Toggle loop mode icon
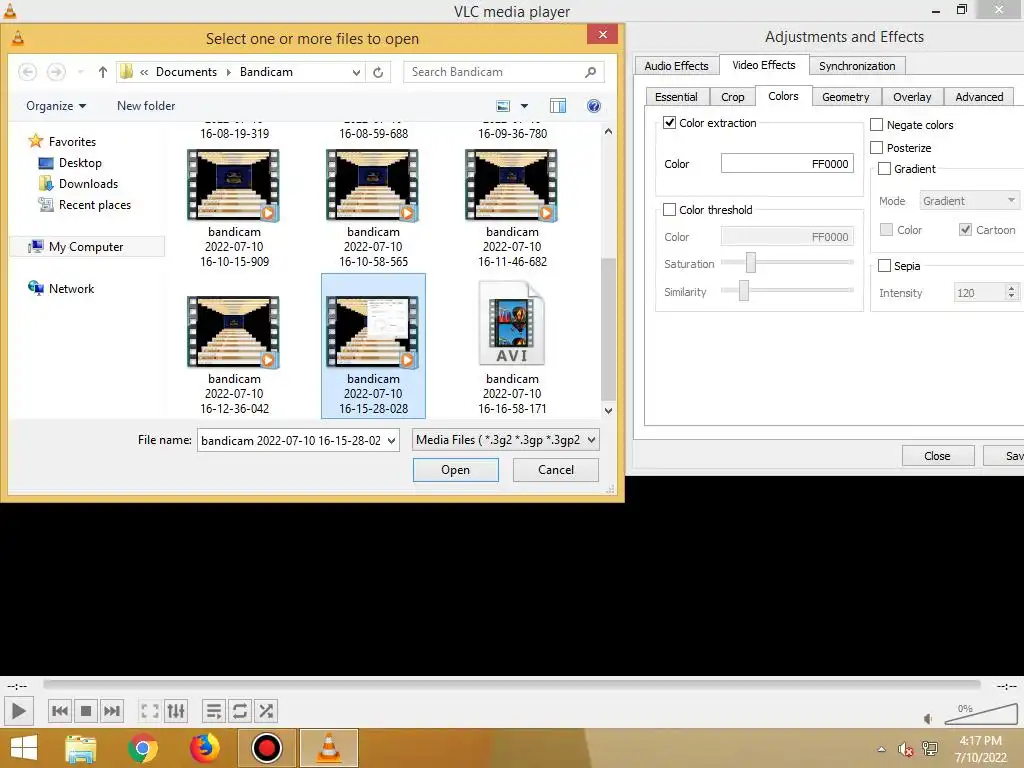 tap(240, 711)
